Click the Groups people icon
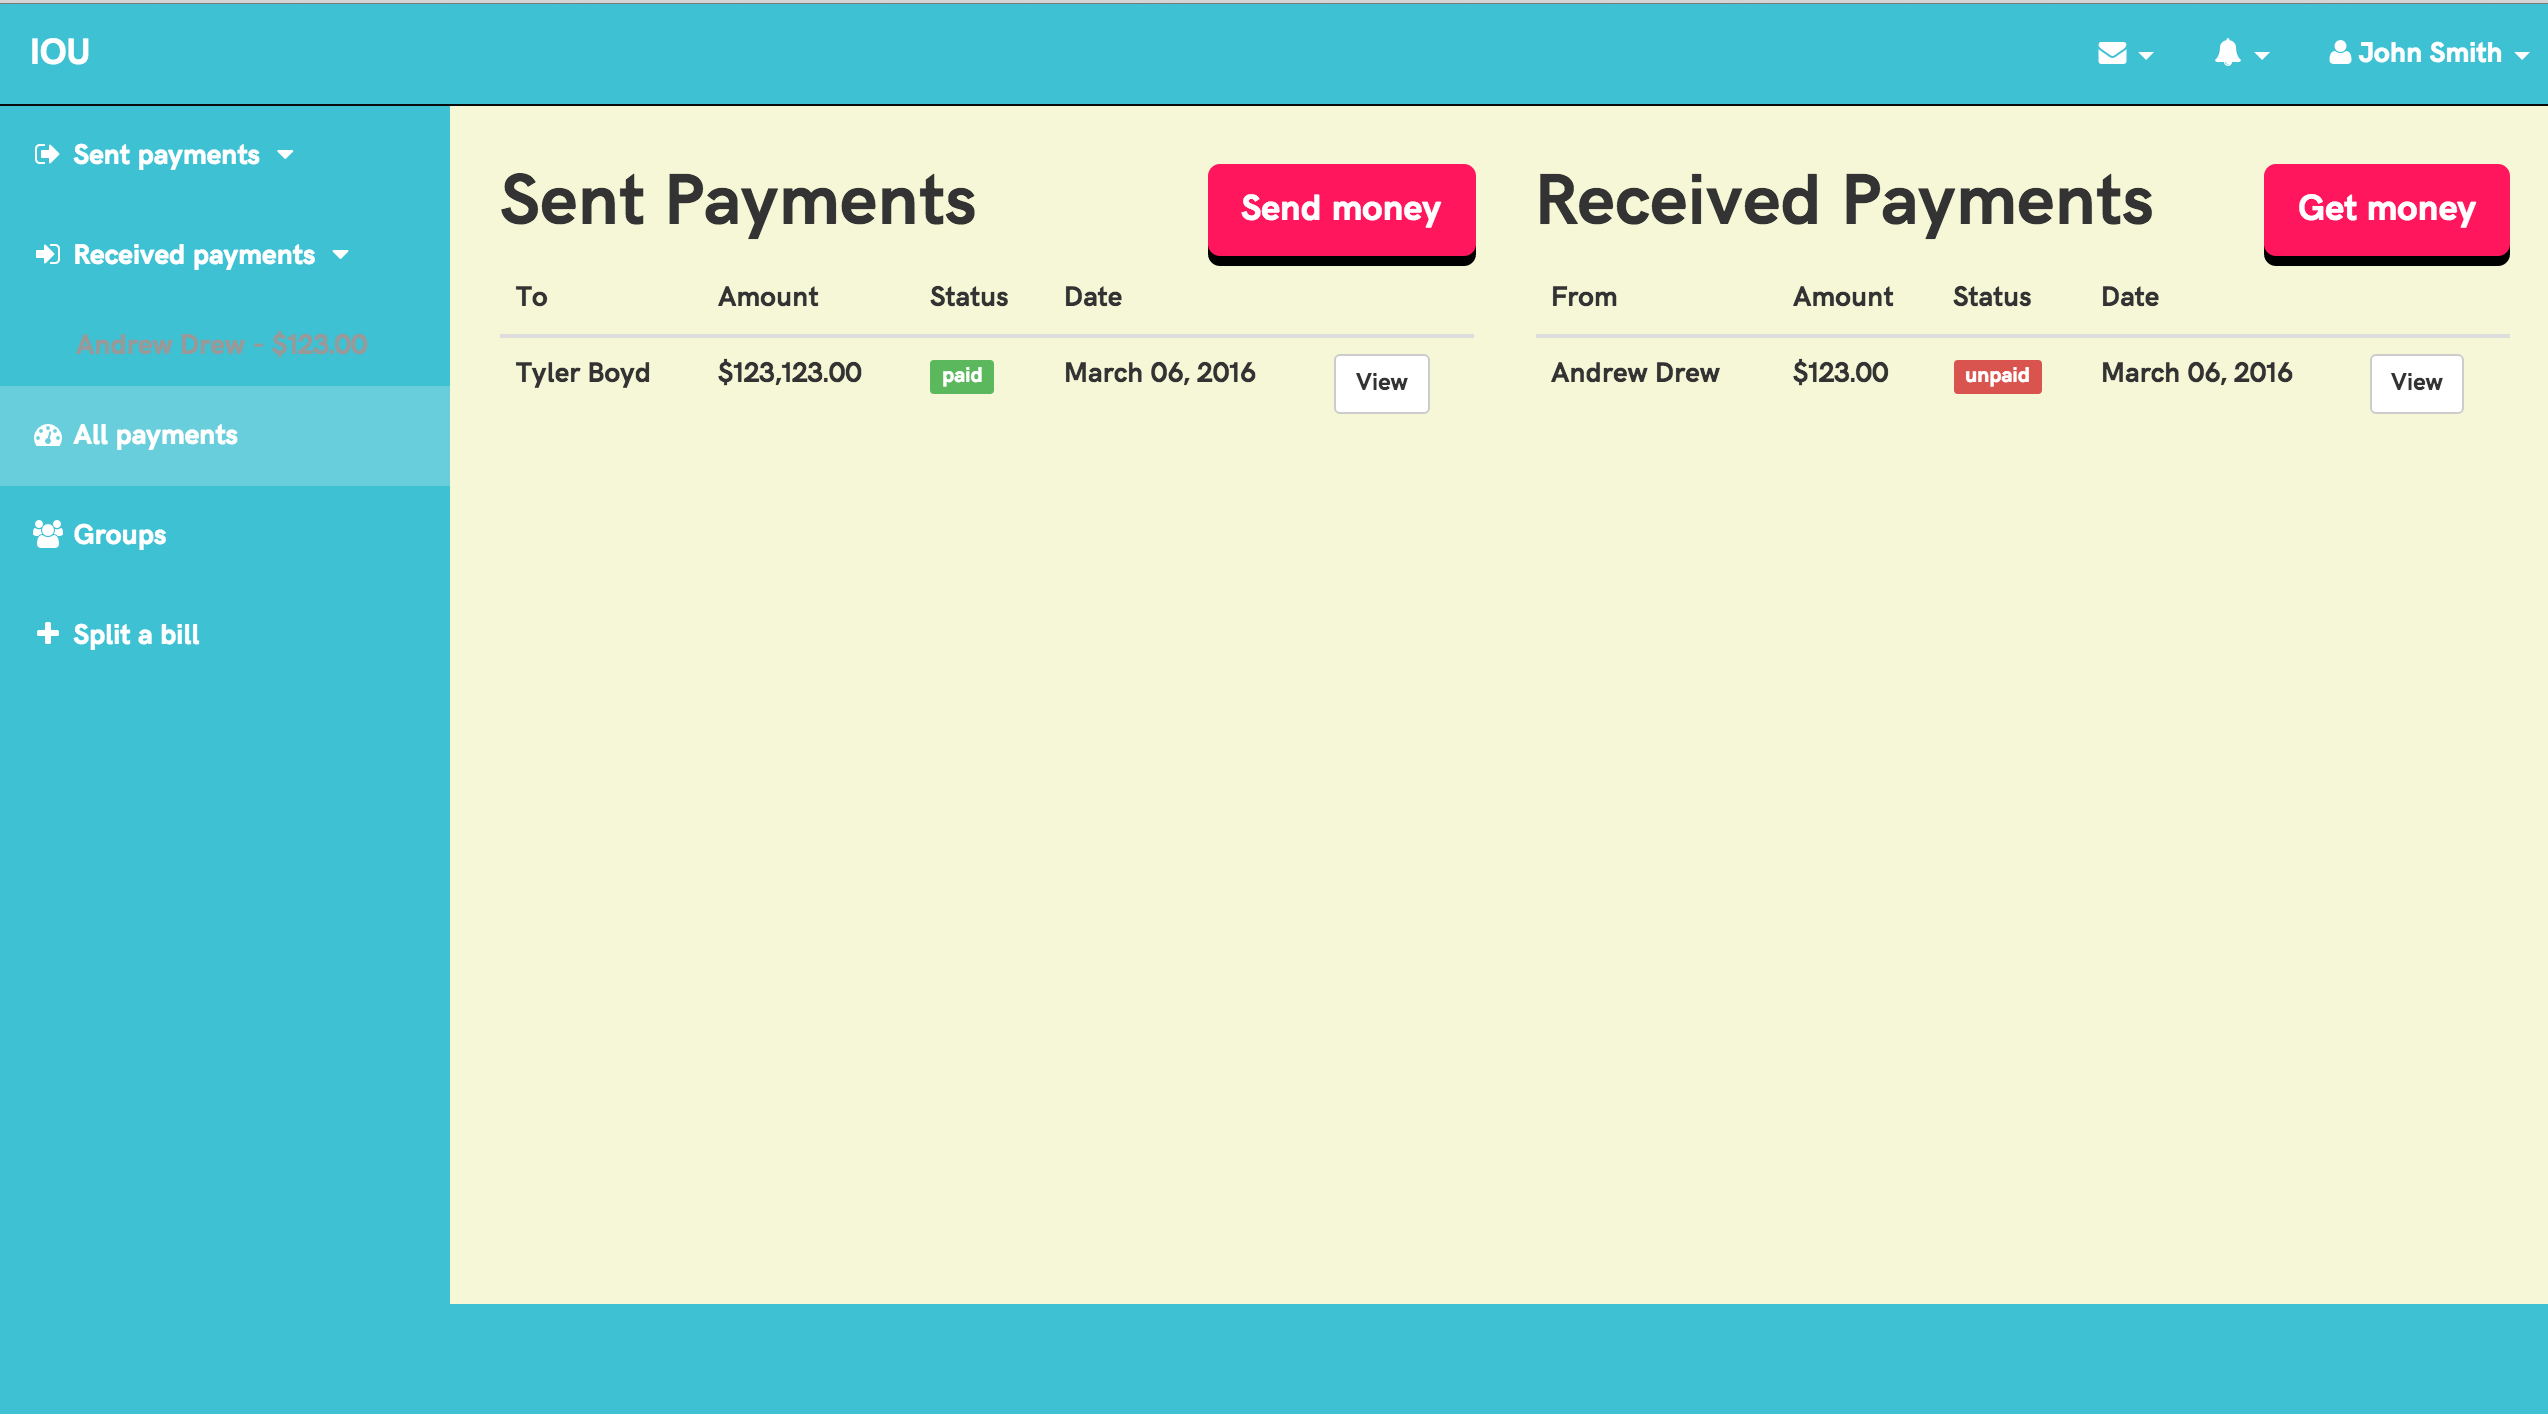This screenshot has width=2548, height=1414. pos(47,534)
